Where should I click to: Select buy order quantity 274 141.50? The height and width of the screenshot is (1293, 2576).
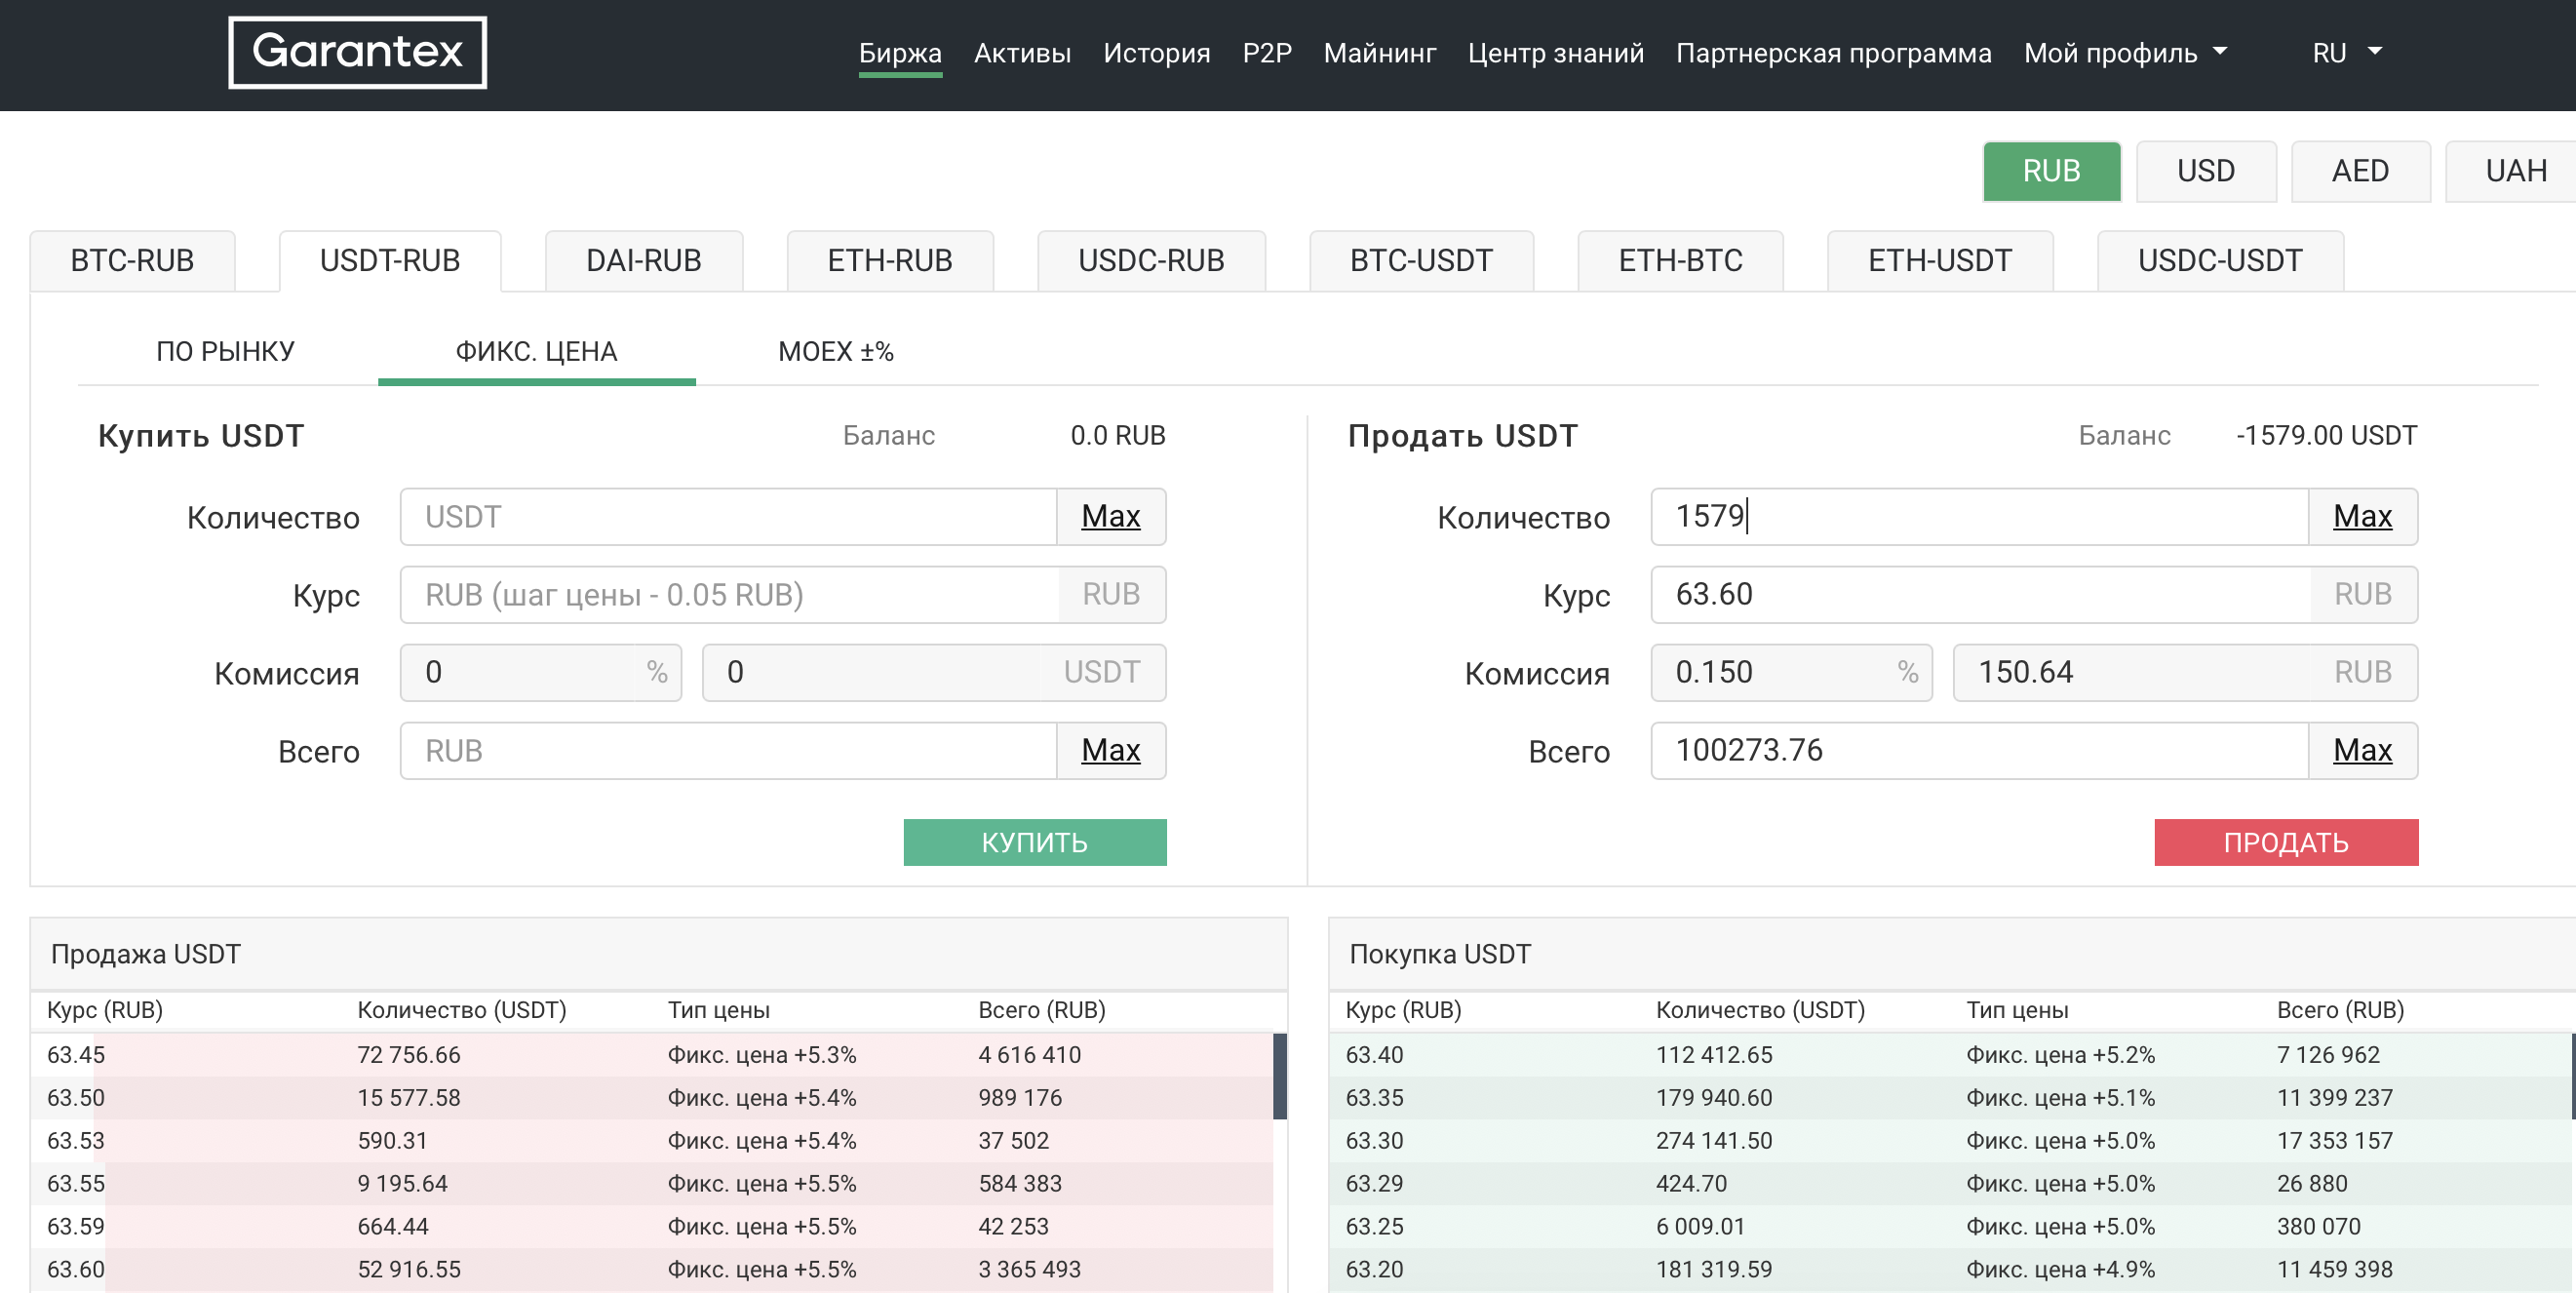pyautogui.click(x=1714, y=1141)
